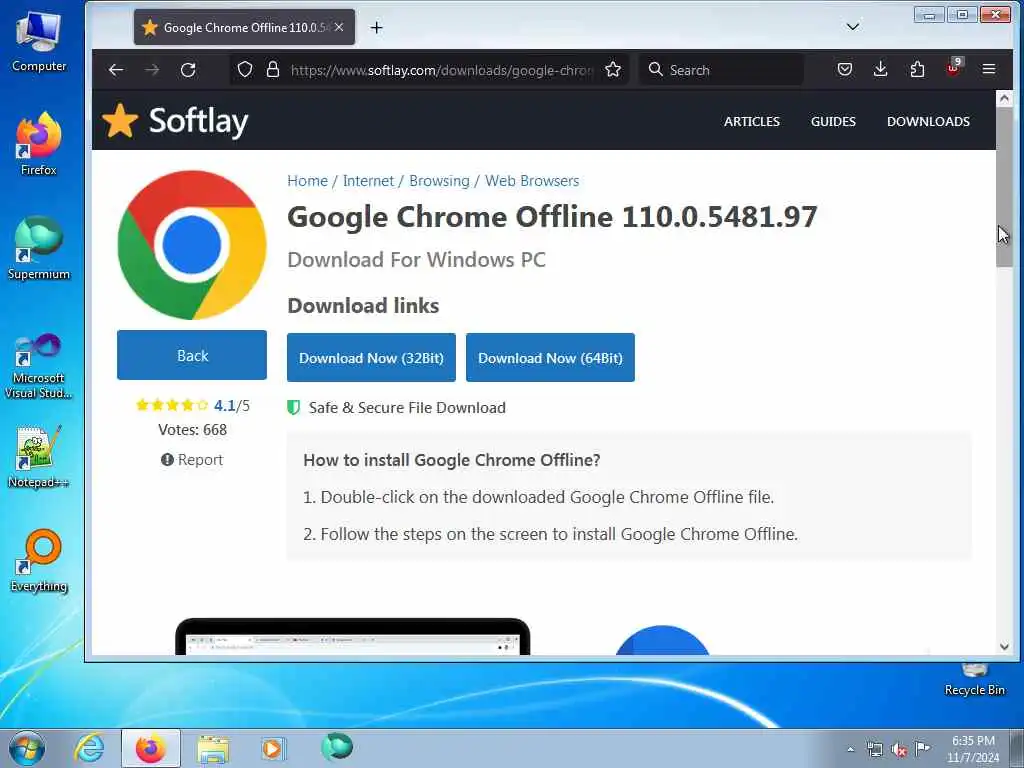Click the large Chrome logo image

pos(192,245)
